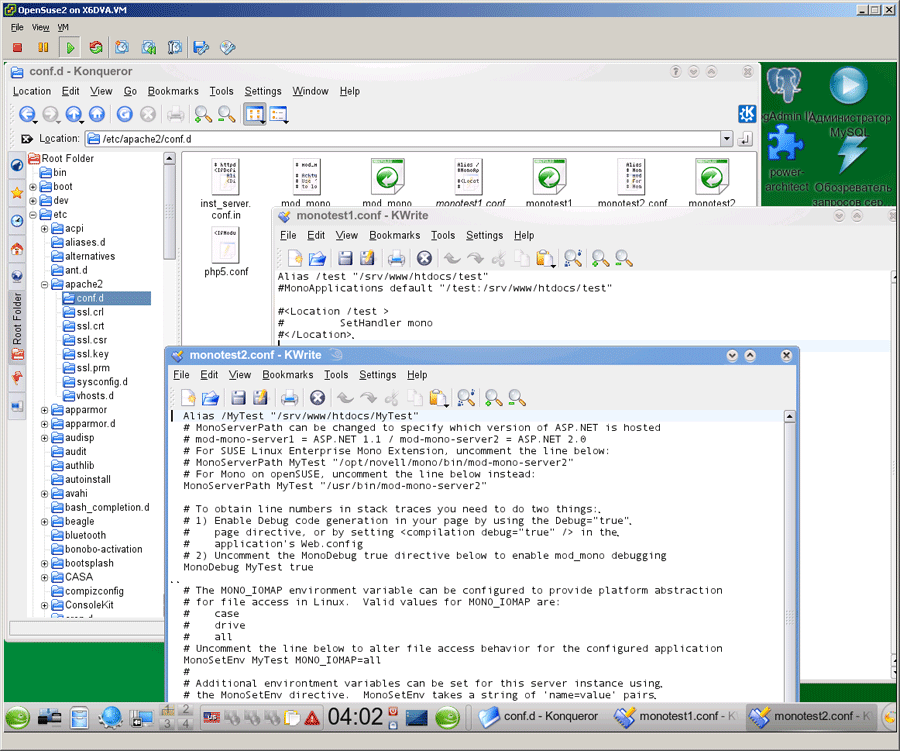Open Konqueror Window menu

pyautogui.click(x=311, y=91)
